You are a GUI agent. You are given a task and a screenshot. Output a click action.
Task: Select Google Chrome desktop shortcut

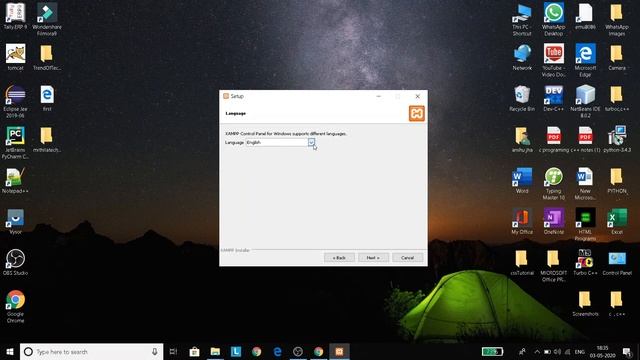click(x=16, y=306)
